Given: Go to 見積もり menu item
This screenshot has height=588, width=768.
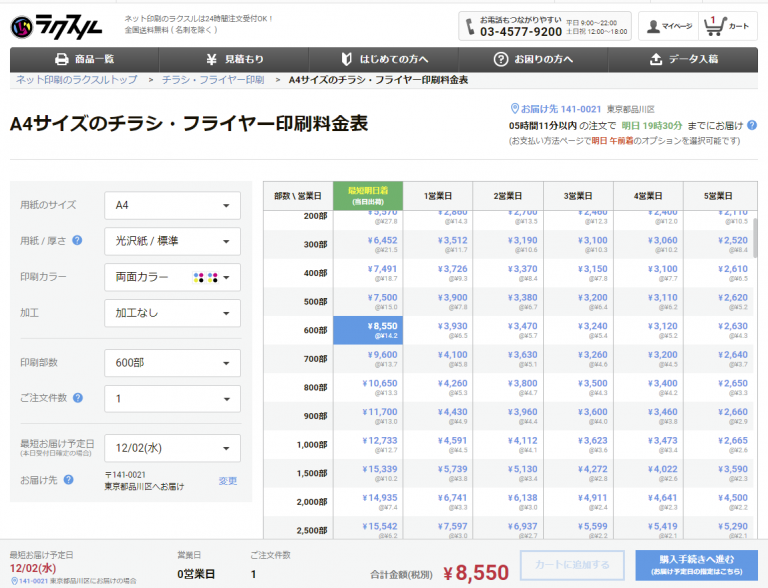Looking at the screenshot, I should [x=234, y=59].
